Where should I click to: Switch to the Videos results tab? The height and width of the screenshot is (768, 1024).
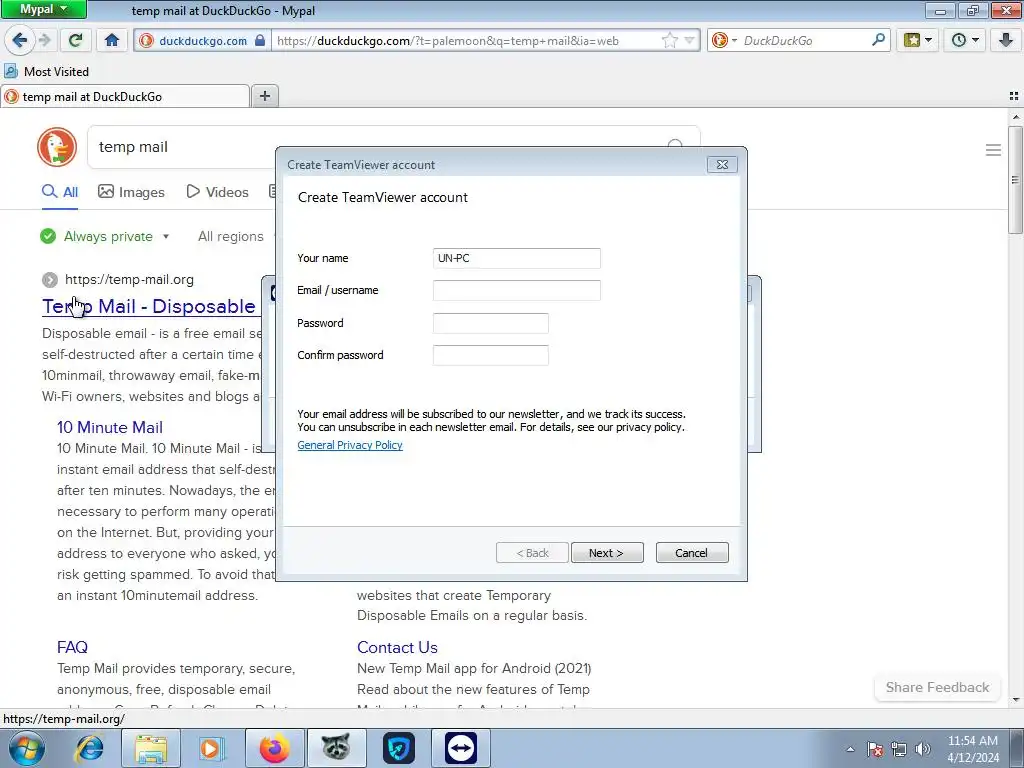217,192
